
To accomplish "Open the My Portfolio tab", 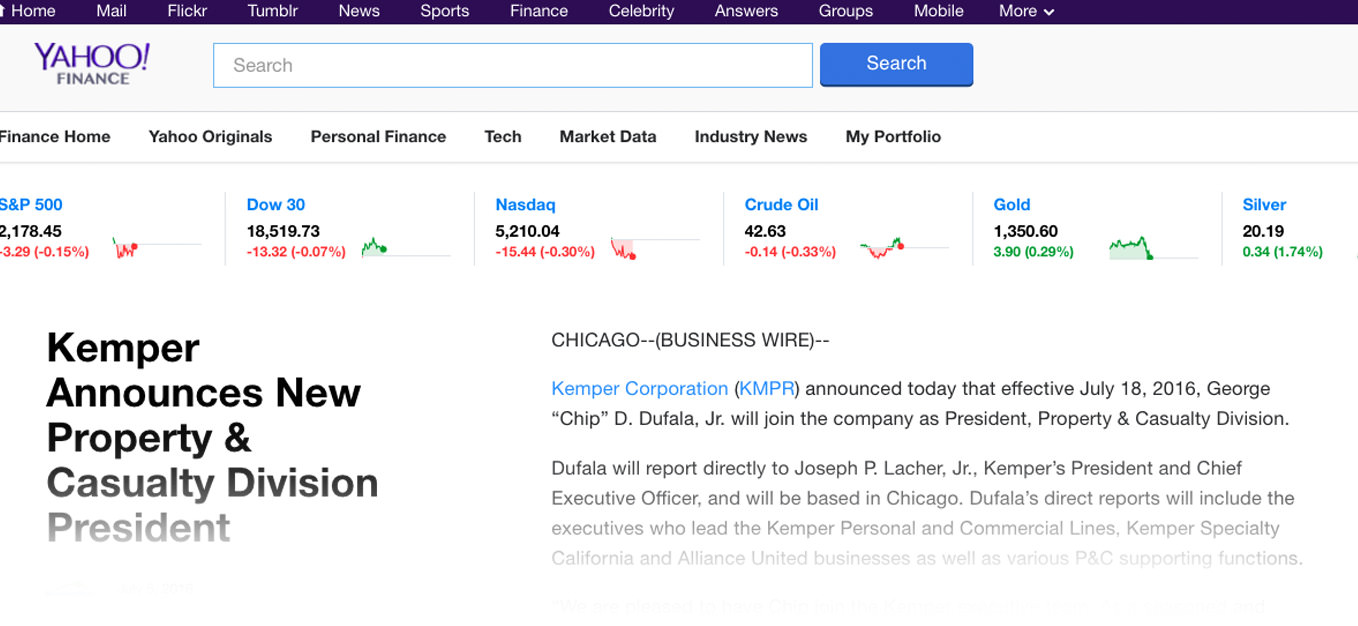I will 893,137.
